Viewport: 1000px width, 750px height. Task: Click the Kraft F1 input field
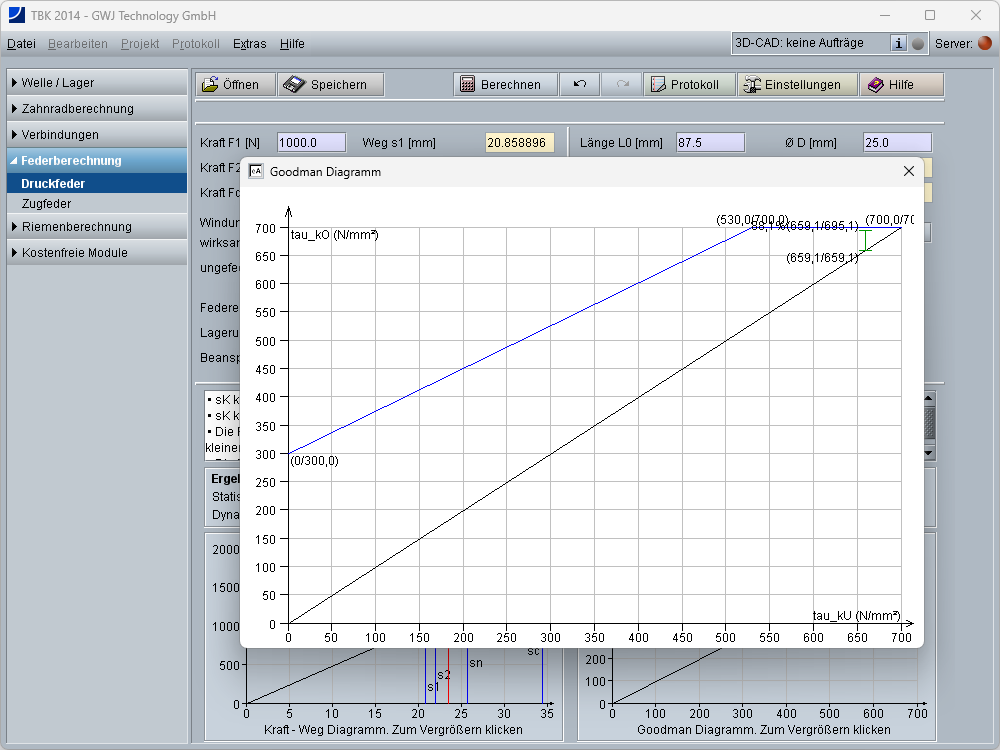tap(311, 143)
